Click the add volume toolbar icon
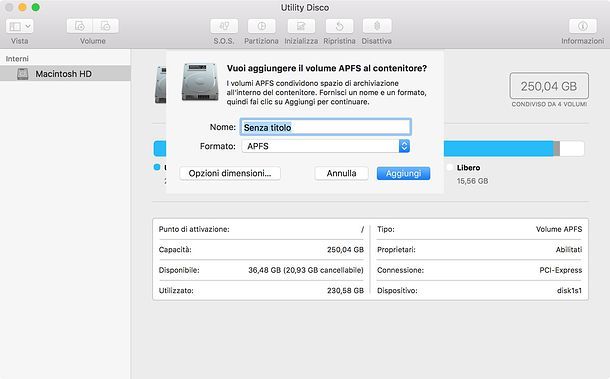Viewport: 610px width, 379px height. 80,26
